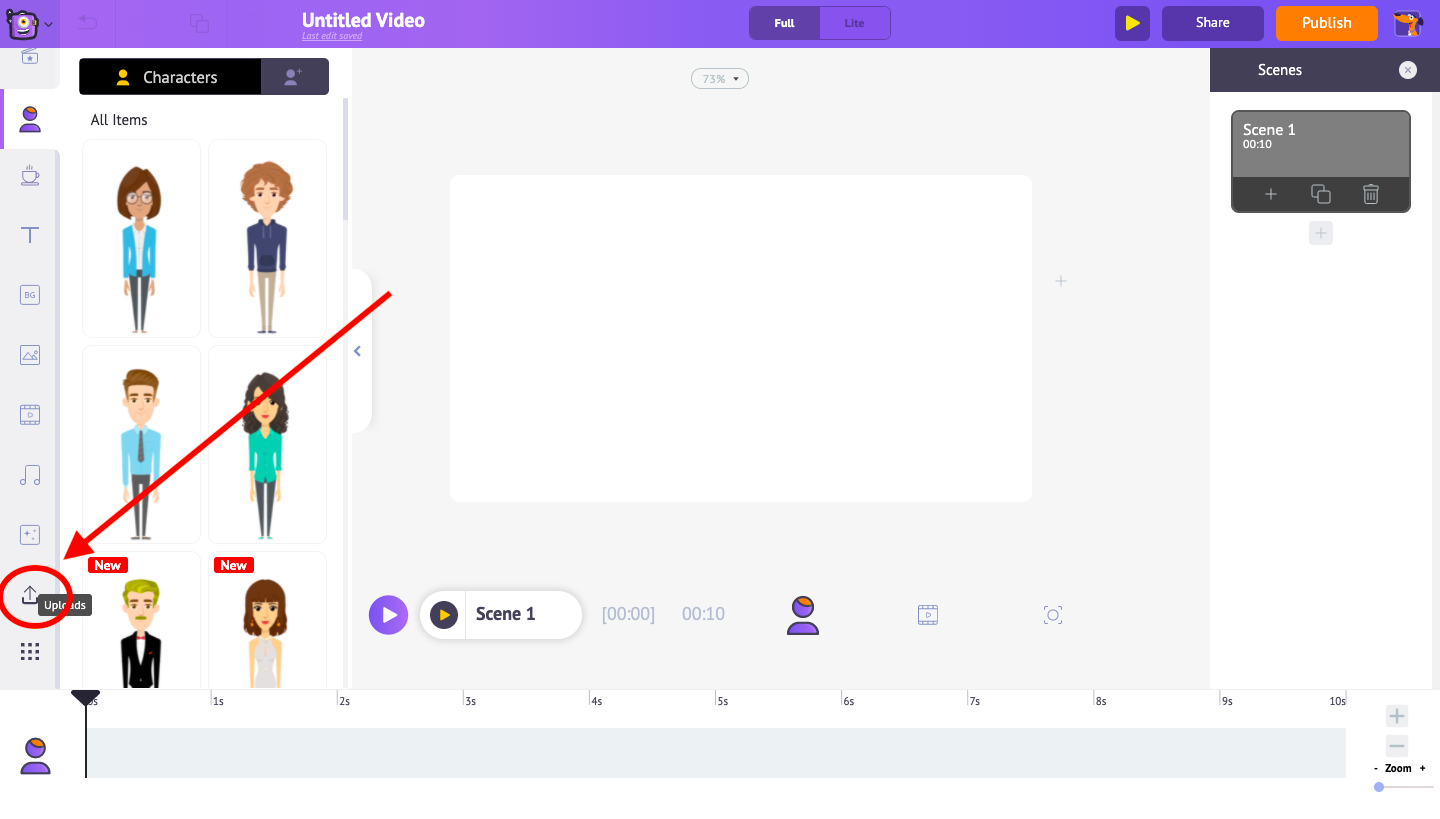
Task: Open the more apps grid icon
Action: click(30, 652)
